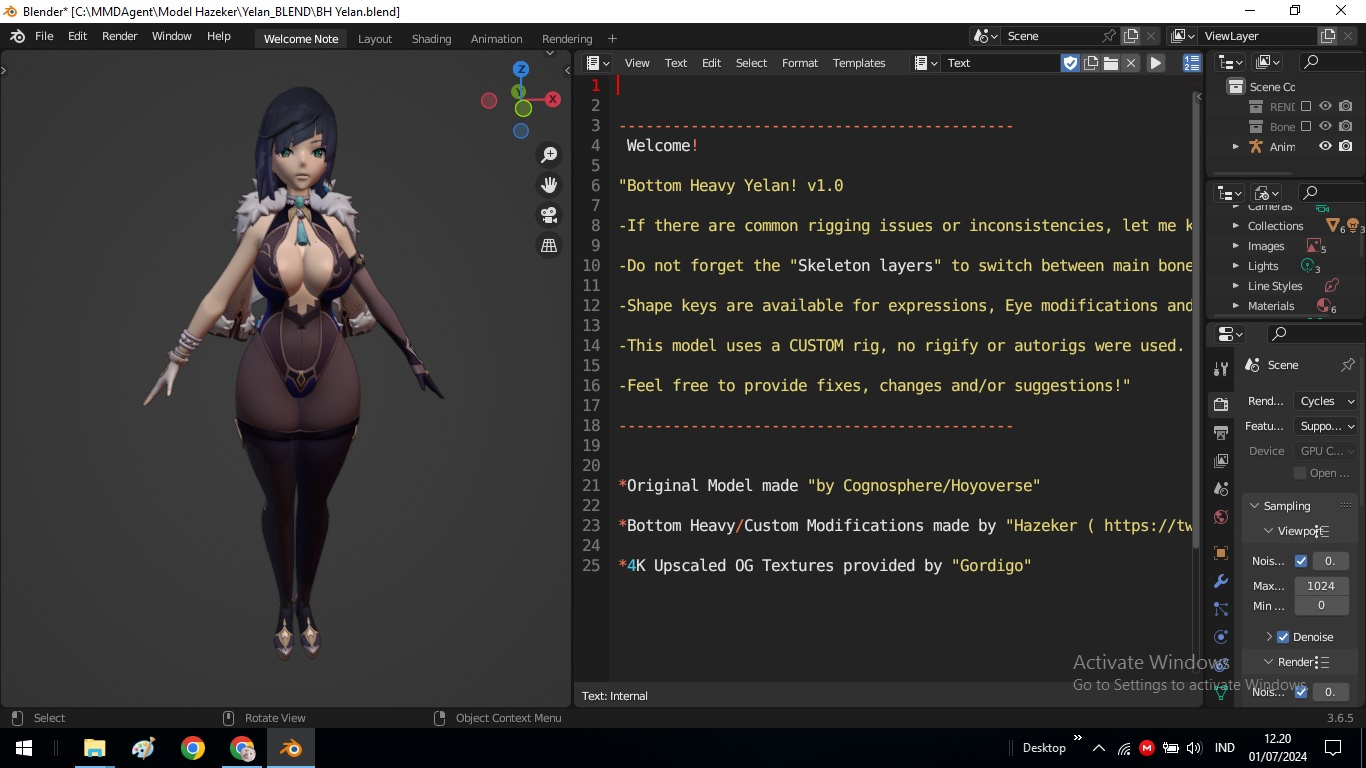Open the View Layer properties tab

(x=1221, y=461)
